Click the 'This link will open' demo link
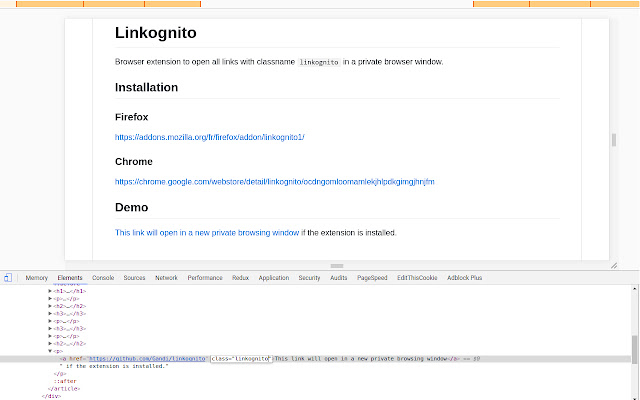 tap(207, 233)
